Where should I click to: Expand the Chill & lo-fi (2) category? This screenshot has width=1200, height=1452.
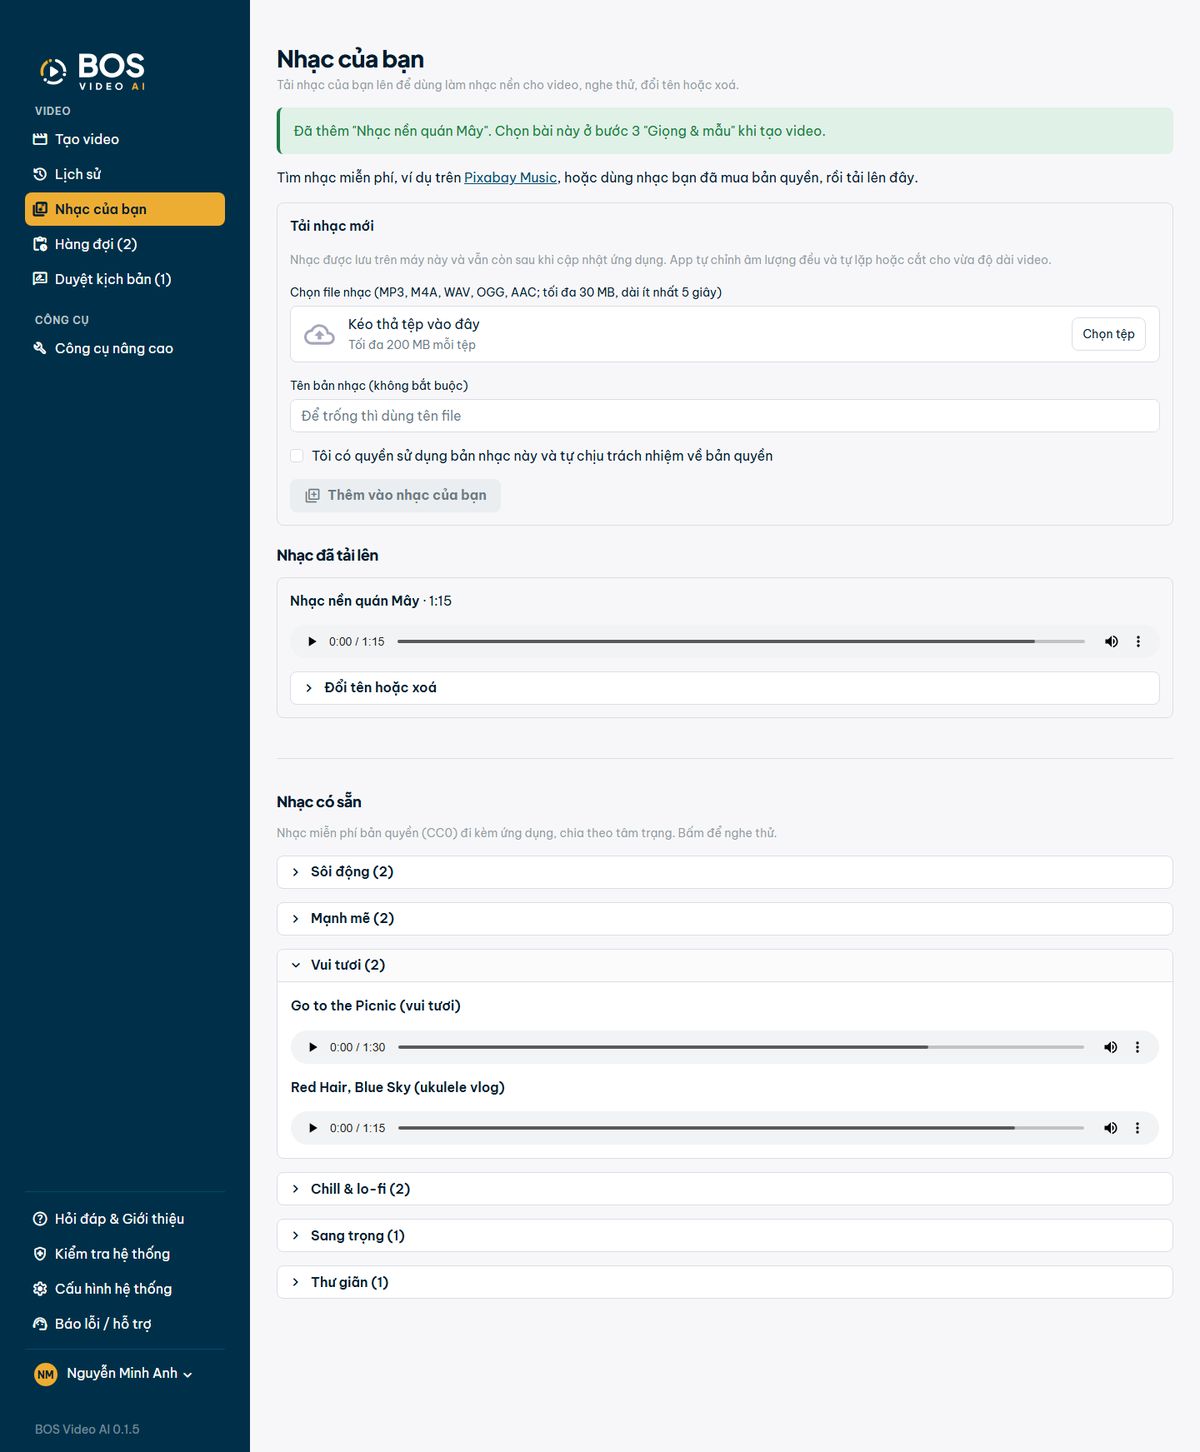(x=725, y=1189)
